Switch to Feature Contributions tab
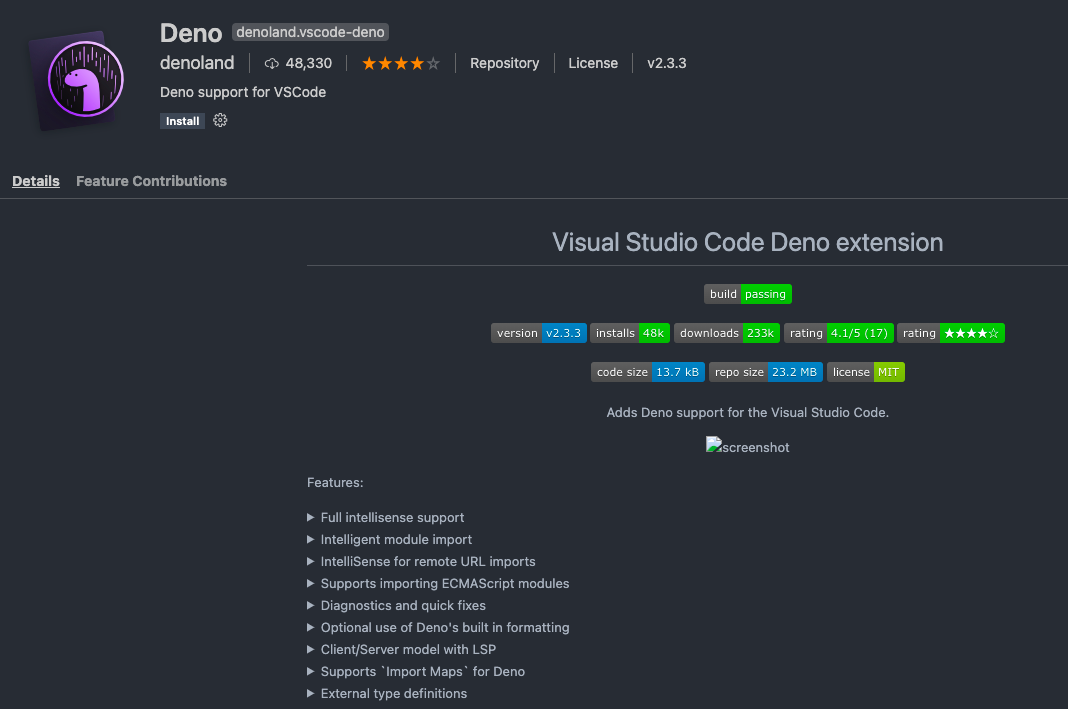Viewport: 1068px width, 709px height. 151,181
